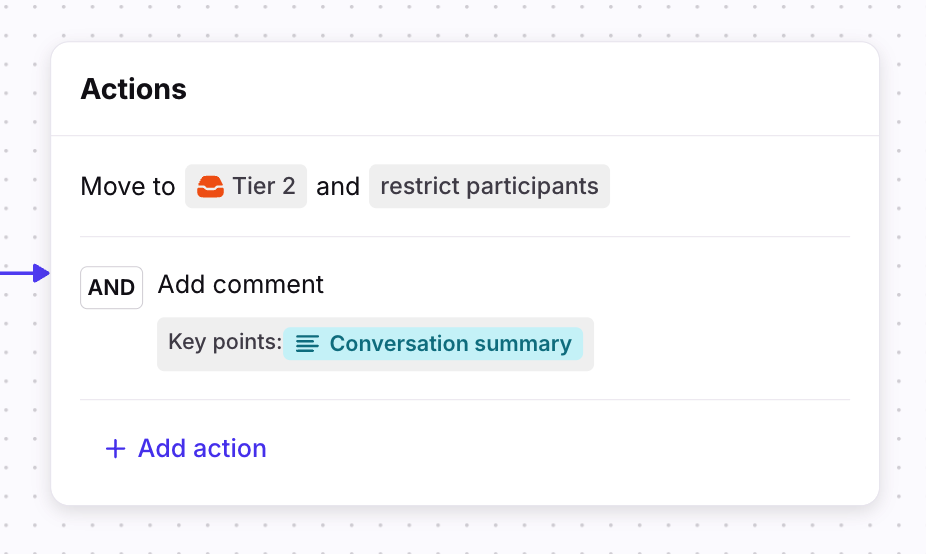Viewport: 926px width, 554px height.
Task: Click empty comment box area after summary chip
Action: pyautogui.click(x=588, y=344)
